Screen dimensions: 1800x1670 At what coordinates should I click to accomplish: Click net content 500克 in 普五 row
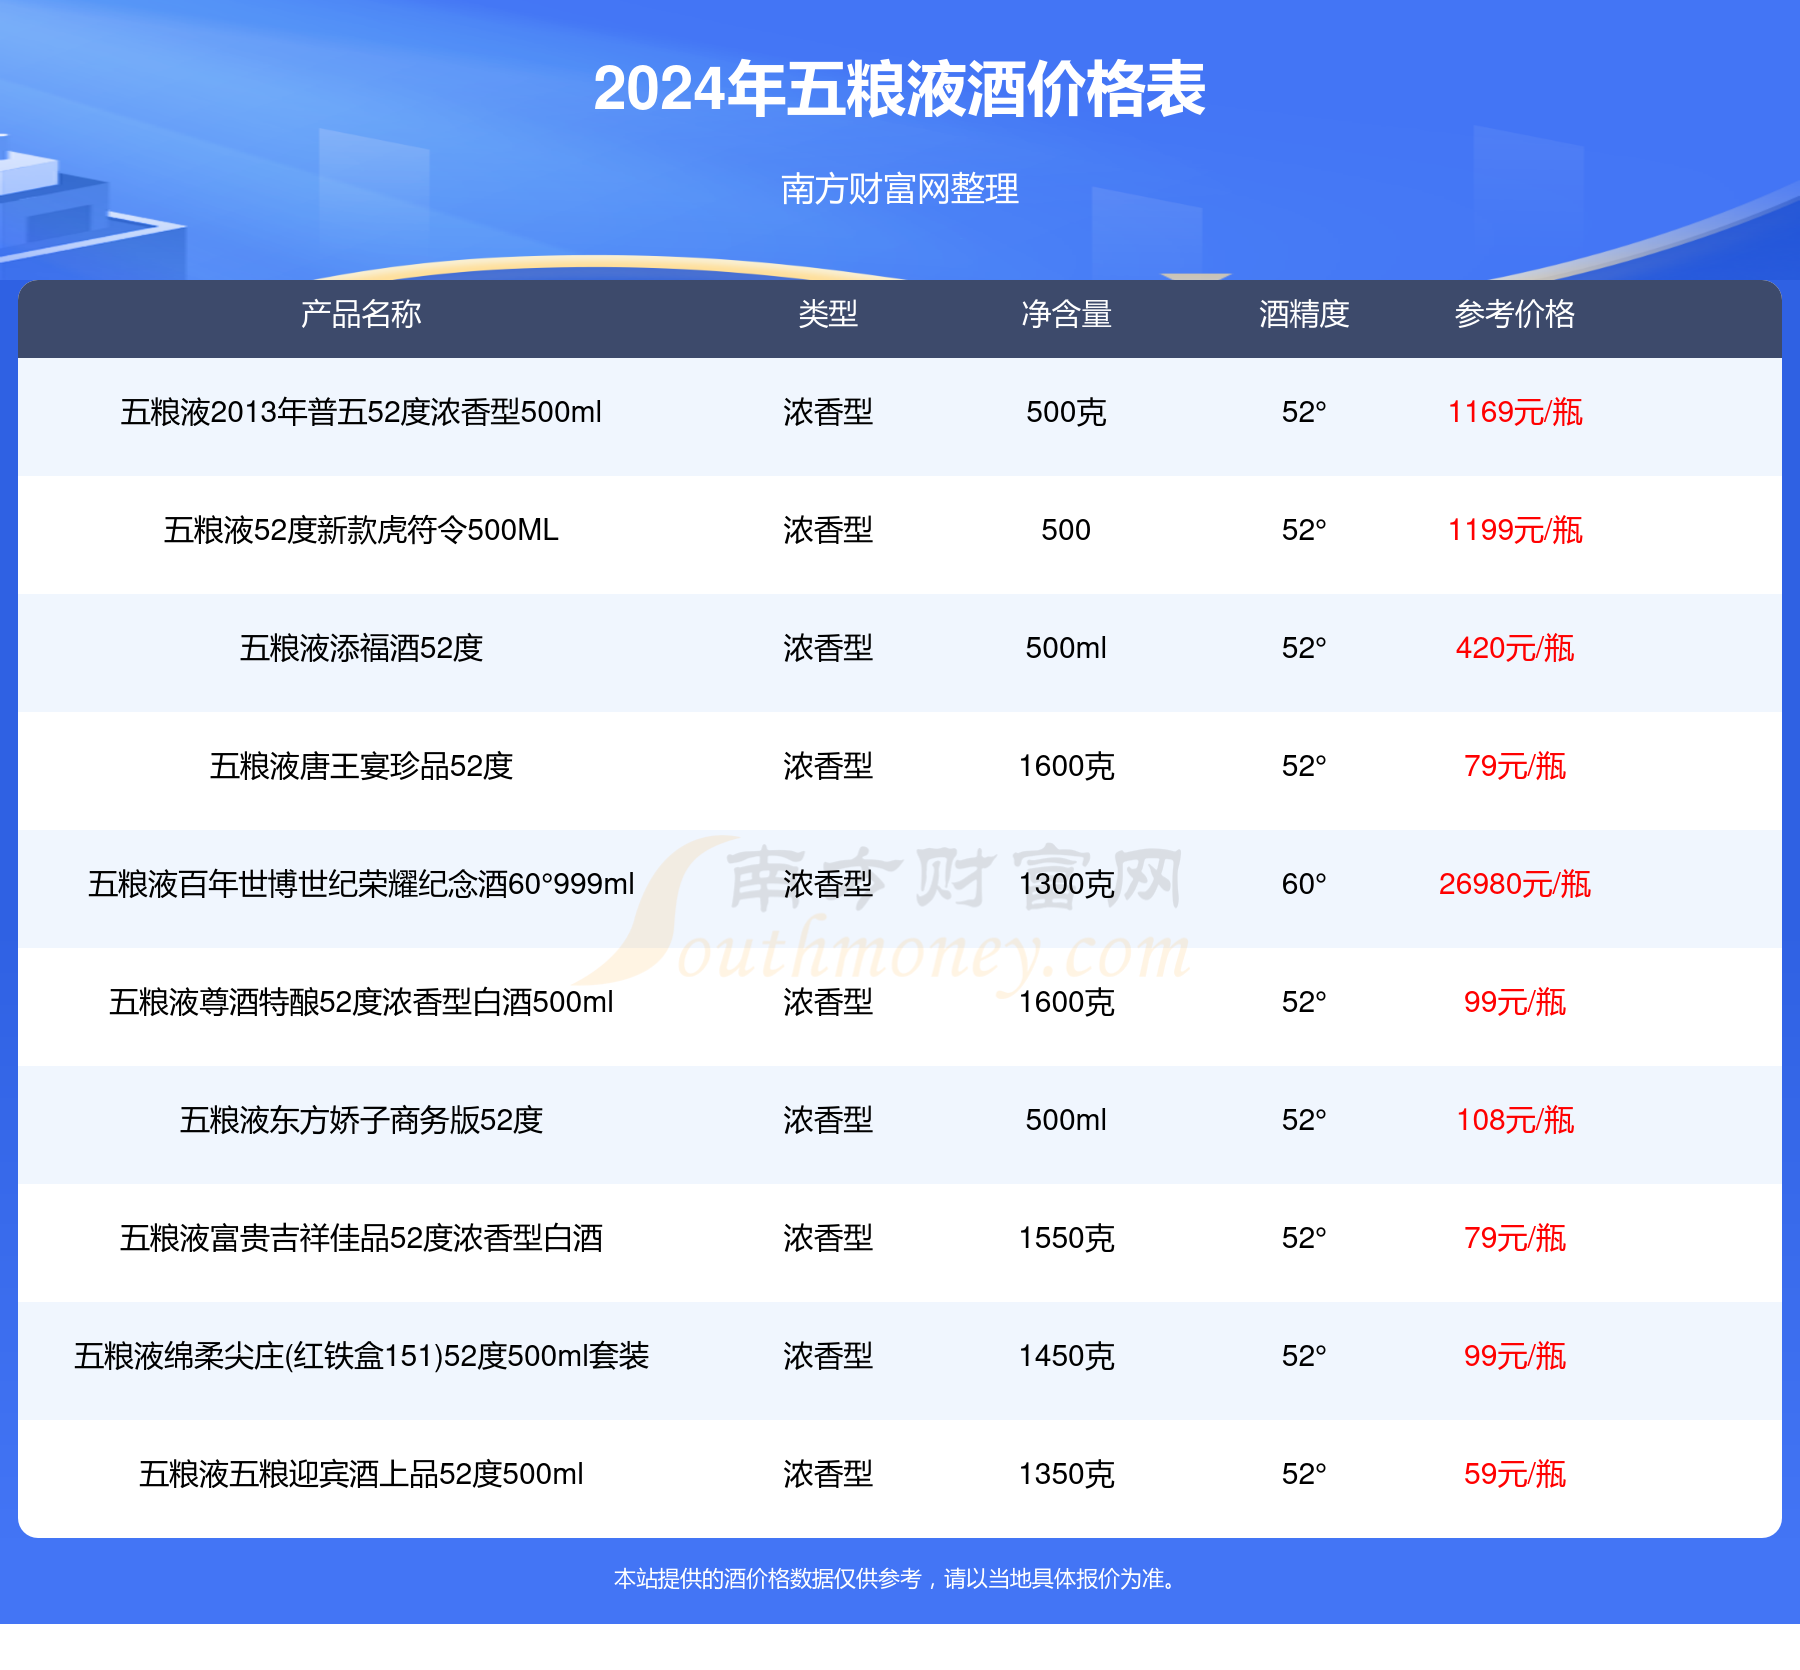(1066, 412)
